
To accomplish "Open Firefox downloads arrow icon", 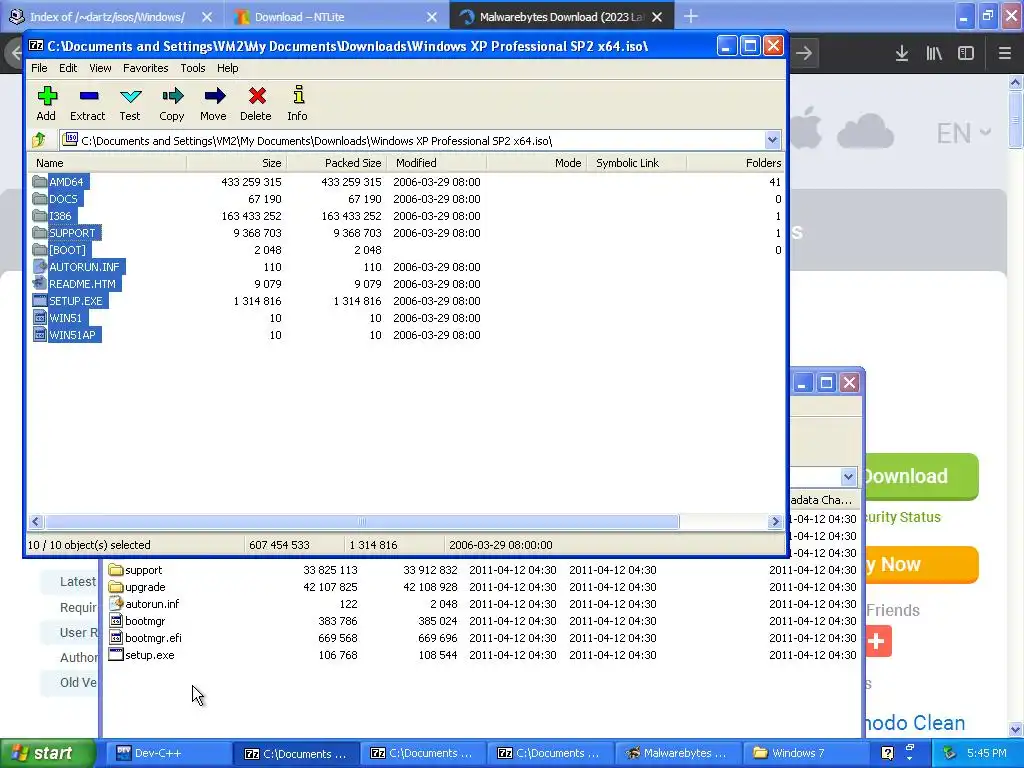I will click(902, 54).
